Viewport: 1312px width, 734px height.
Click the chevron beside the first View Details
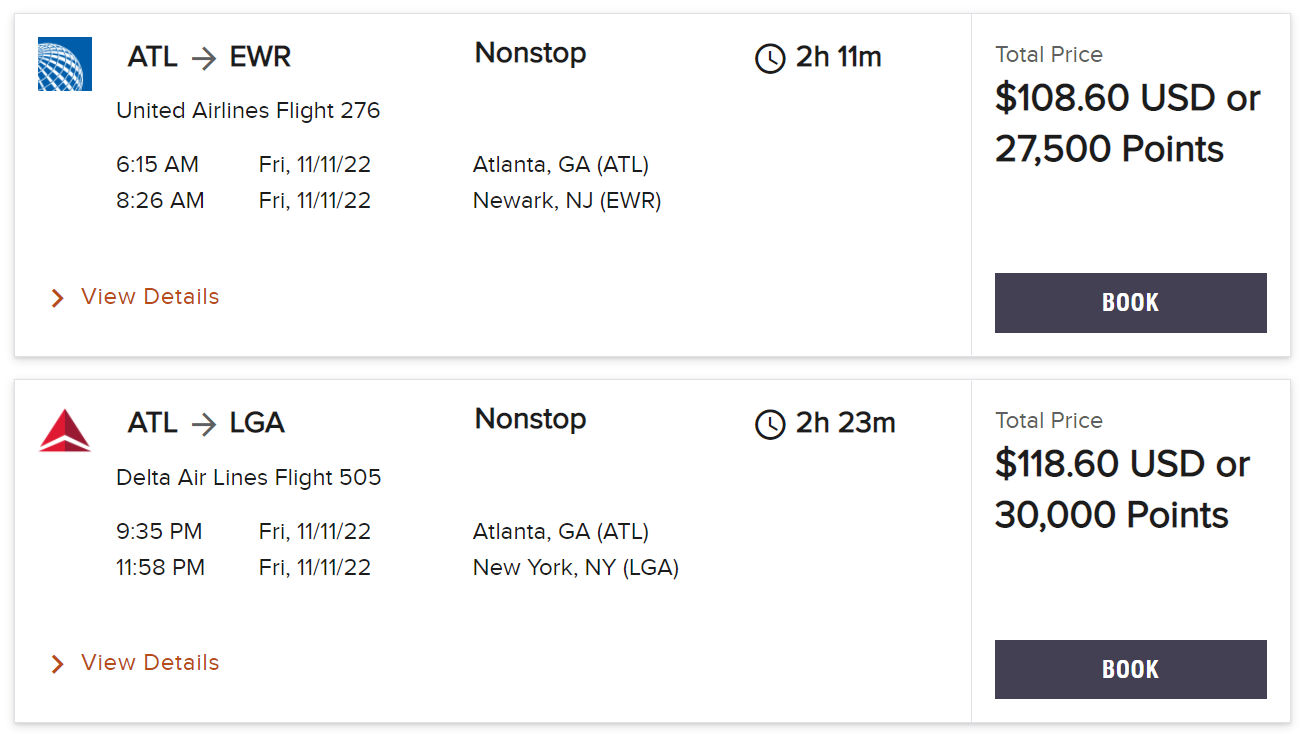(x=57, y=297)
